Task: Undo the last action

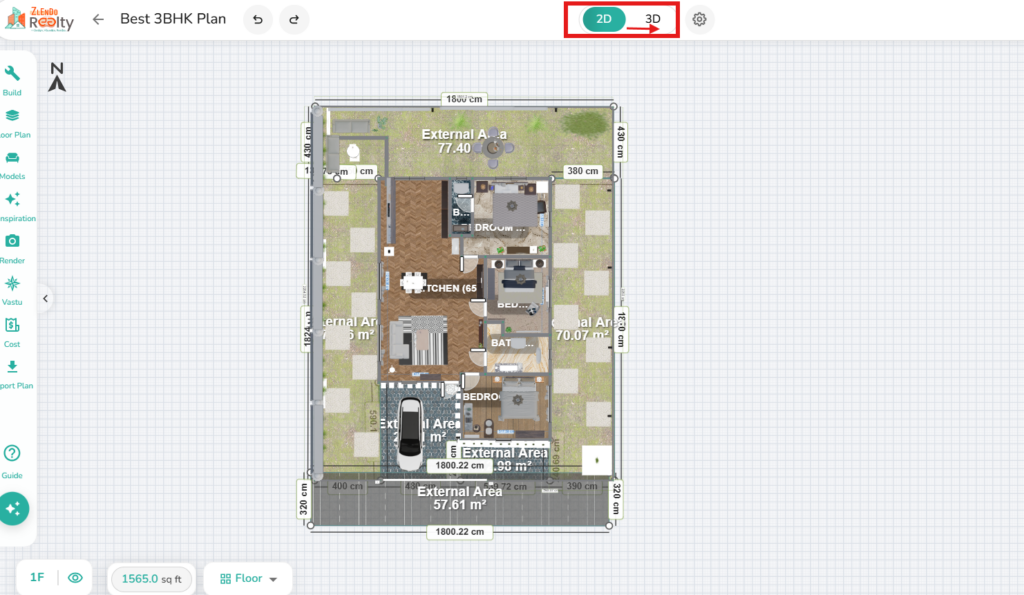Action: 258,19
